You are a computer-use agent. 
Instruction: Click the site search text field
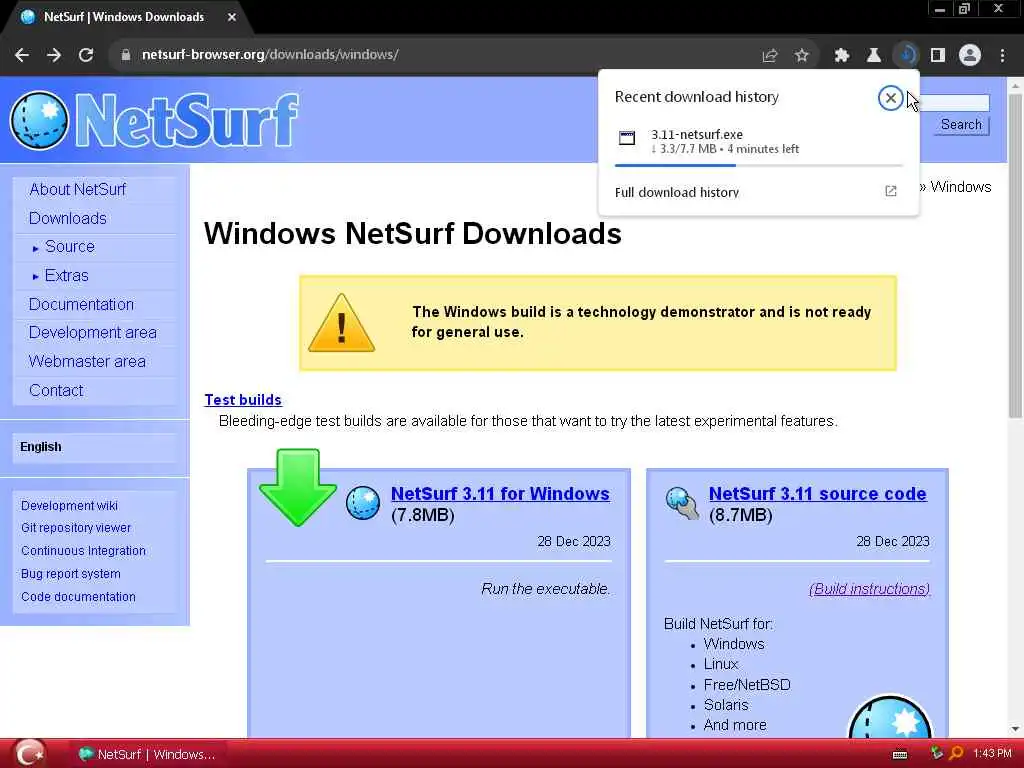[955, 103]
